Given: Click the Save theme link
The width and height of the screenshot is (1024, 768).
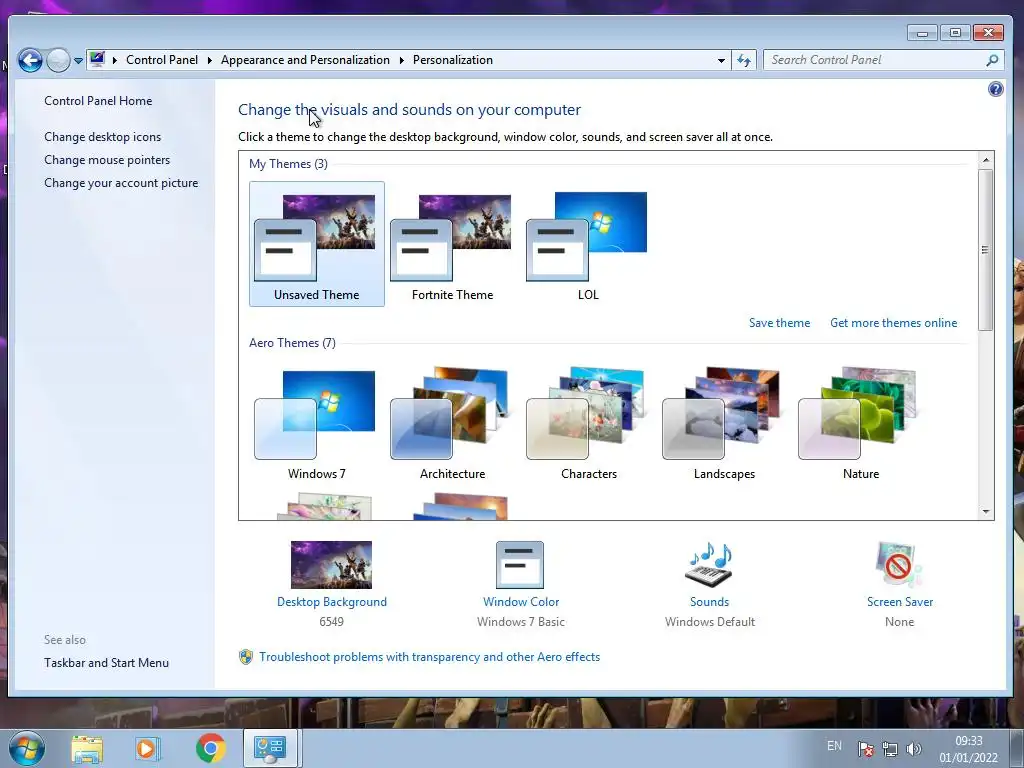Looking at the screenshot, I should [x=779, y=323].
